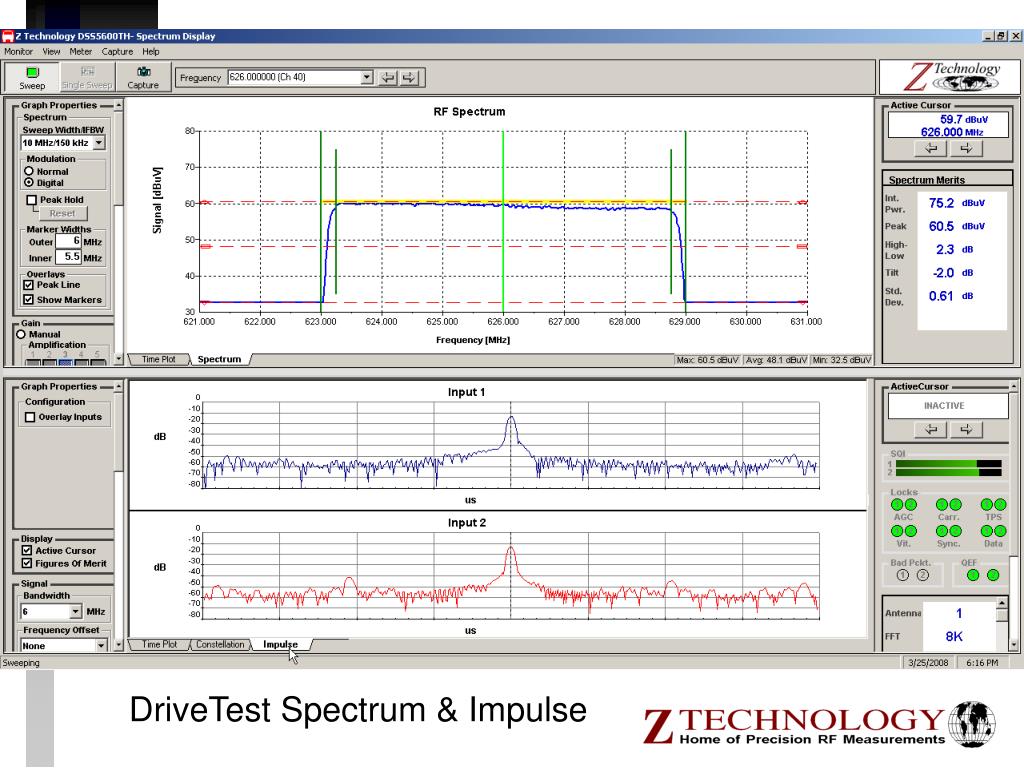Viewport: 1024px width, 768px height.
Task: Select Manual gain option
Action: point(21,334)
